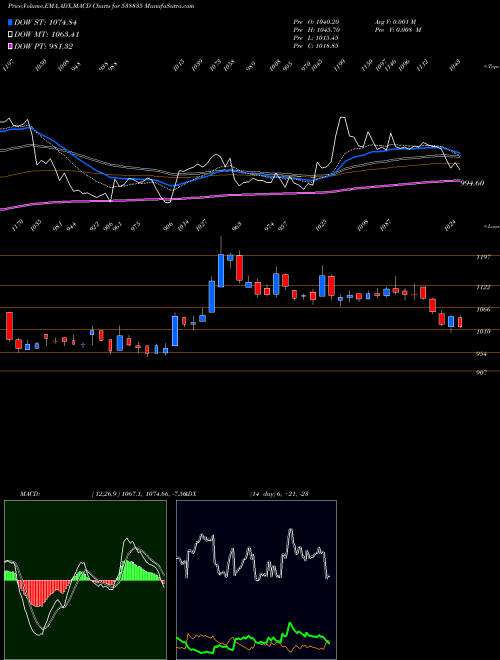Viewport: 500px width, 660px height.
Task: Click the 1010 price axis label
Action: [x=483, y=331]
